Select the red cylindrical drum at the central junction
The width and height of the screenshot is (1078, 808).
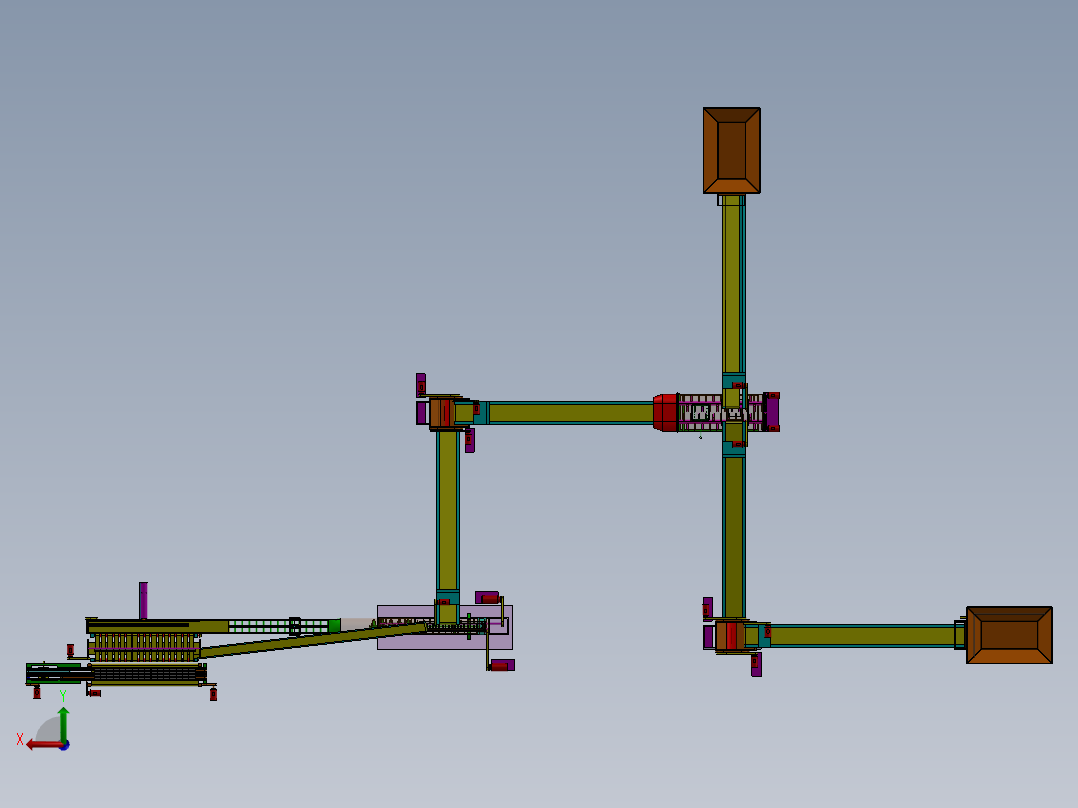(x=666, y=413)
